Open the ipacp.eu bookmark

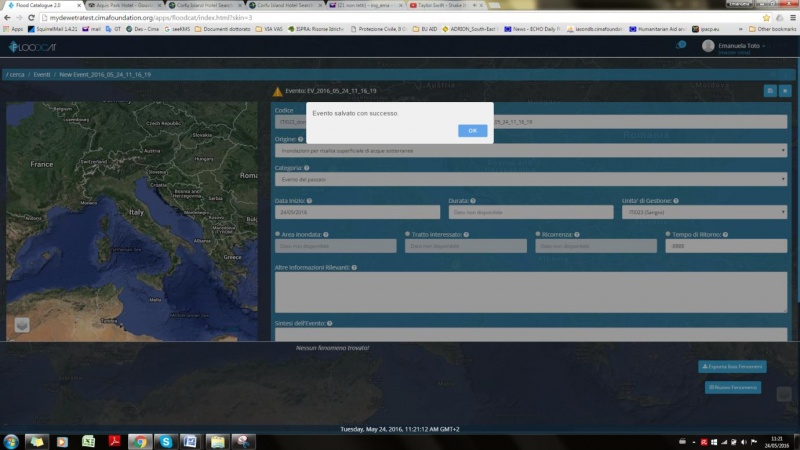(706, 29)
